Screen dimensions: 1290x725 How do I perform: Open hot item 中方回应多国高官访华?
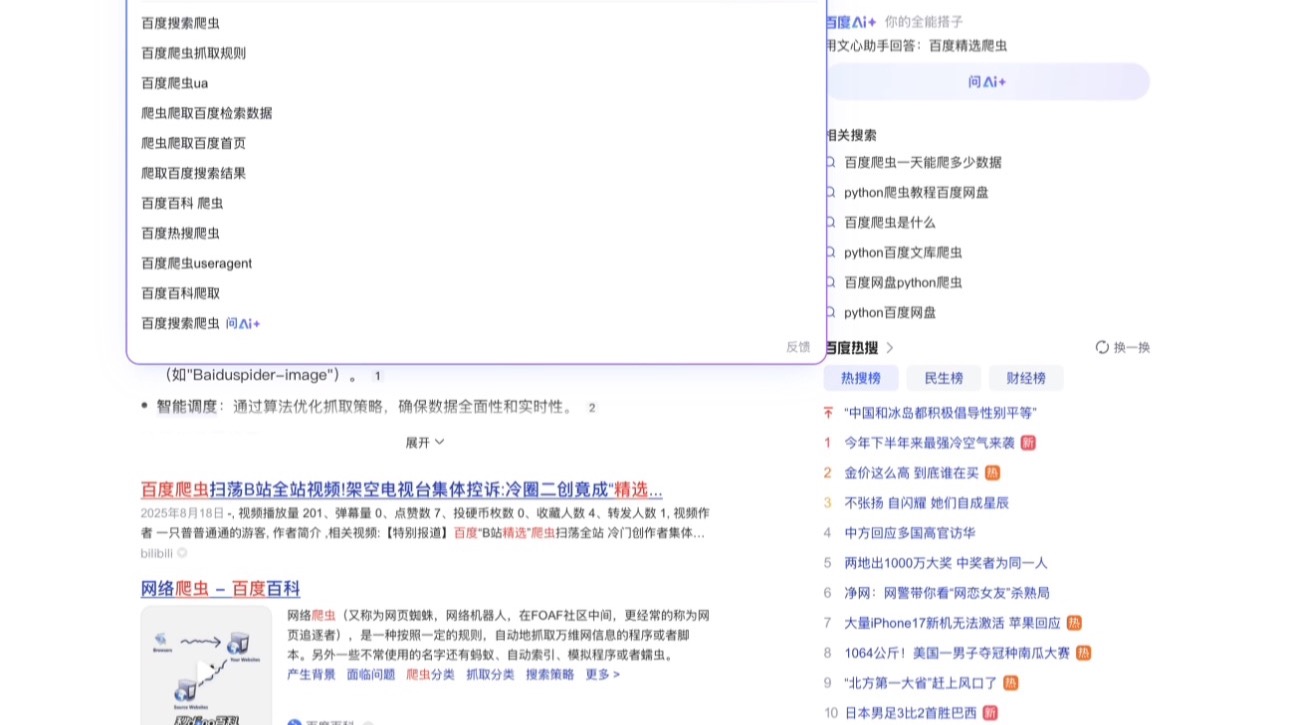point(910,532)
